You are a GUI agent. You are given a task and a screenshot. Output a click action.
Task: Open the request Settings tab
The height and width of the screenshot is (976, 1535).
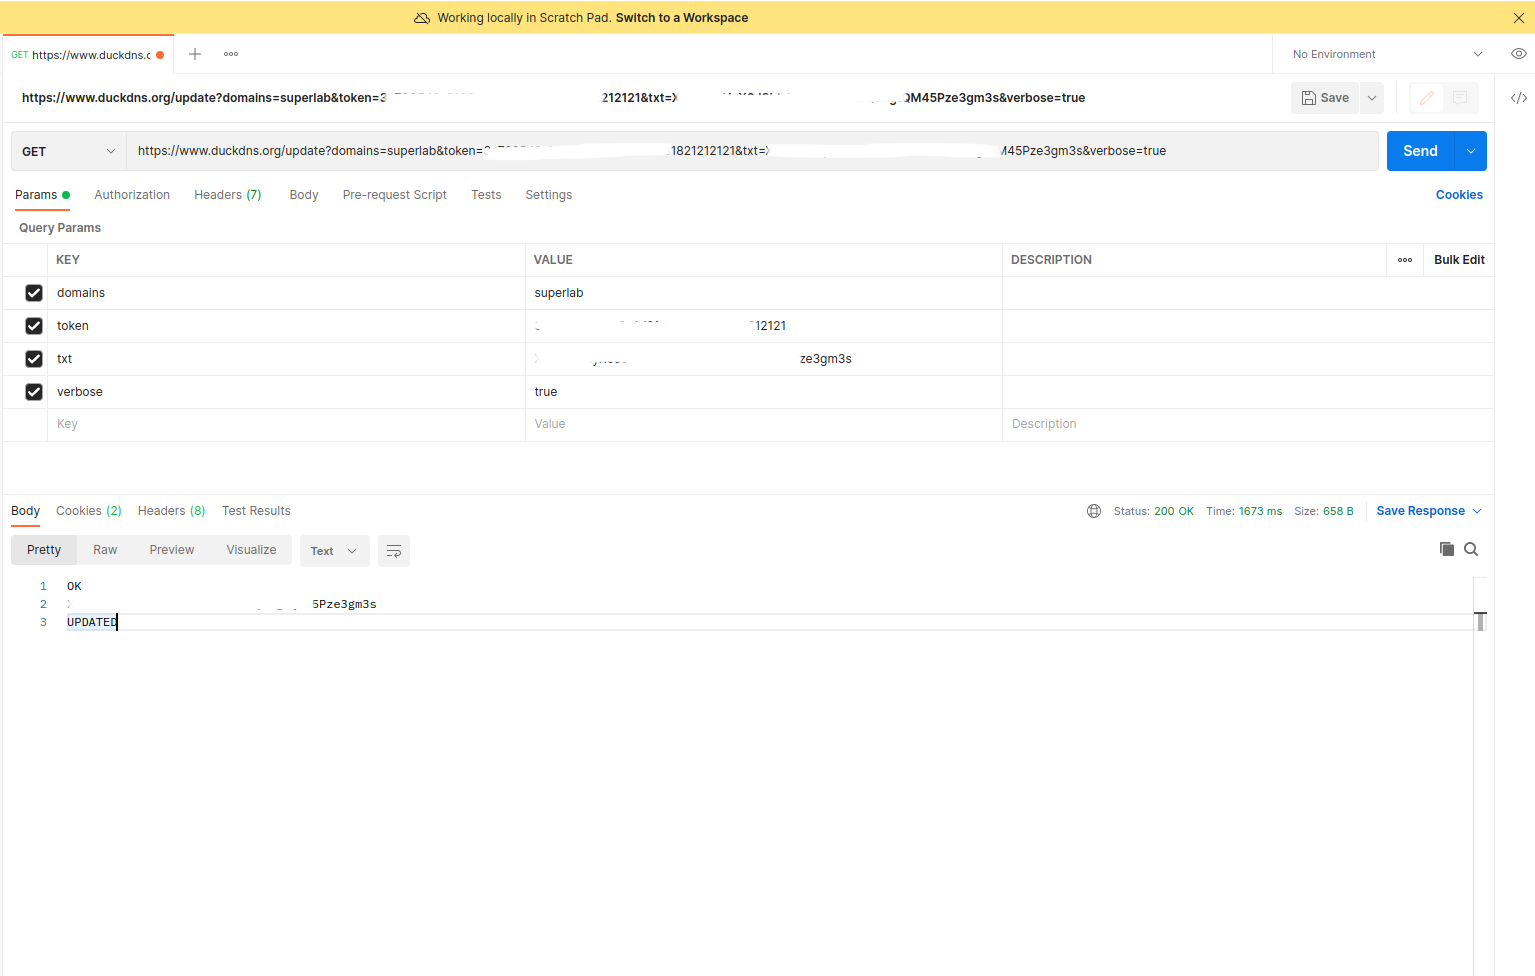[x=549, y=195]
